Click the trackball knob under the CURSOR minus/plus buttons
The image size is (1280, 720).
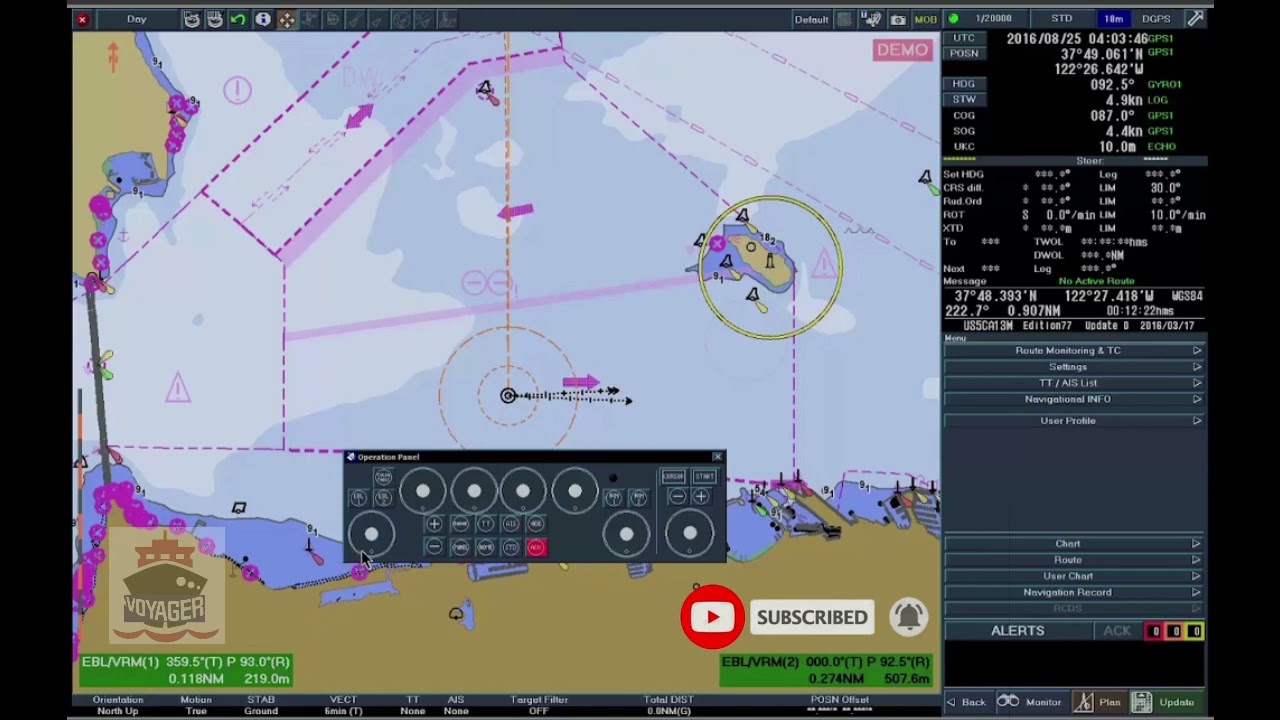(690, 532)
